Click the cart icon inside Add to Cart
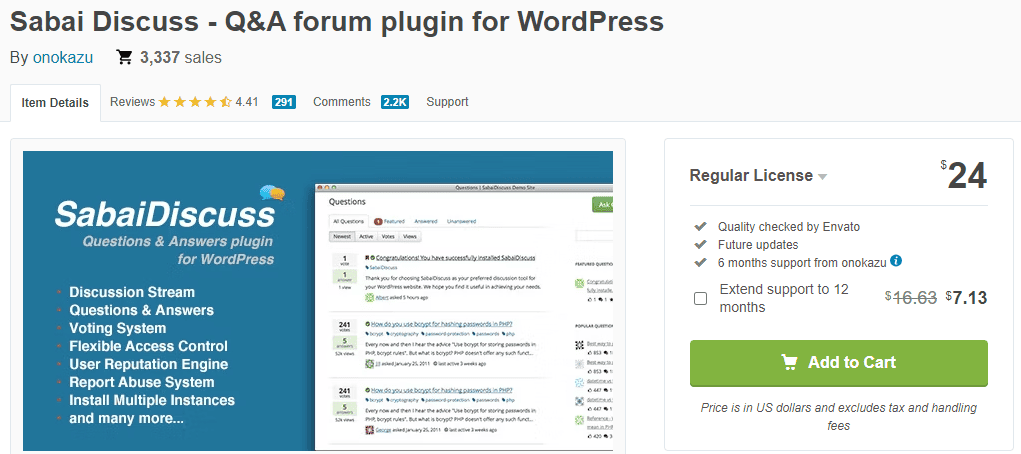The image size is (1021, 454). (x=789, y=362)
